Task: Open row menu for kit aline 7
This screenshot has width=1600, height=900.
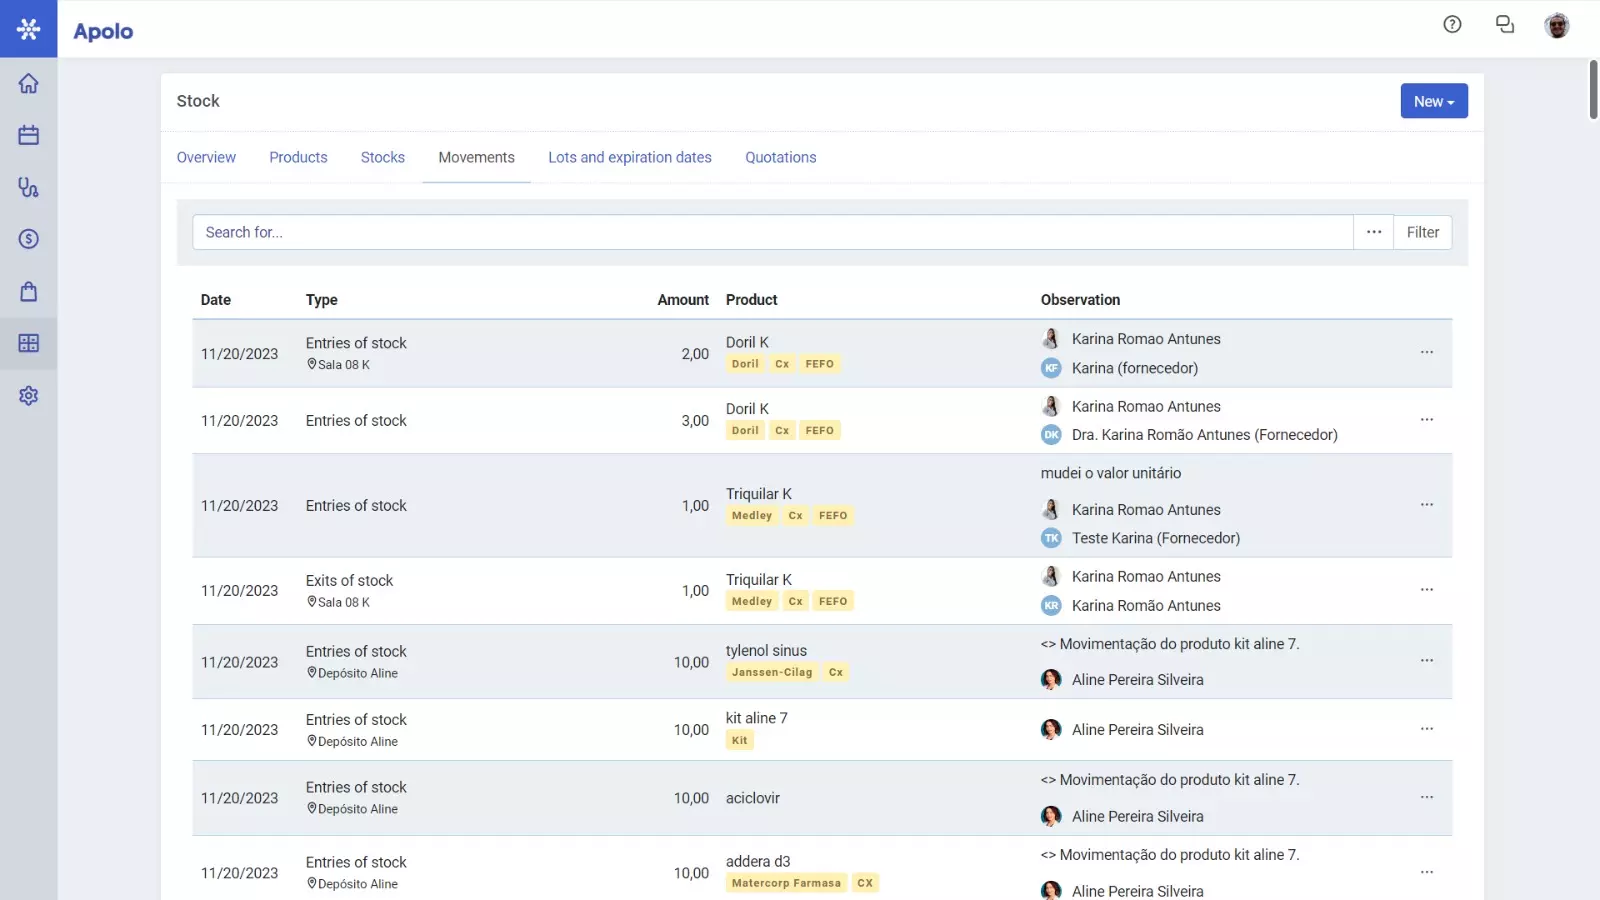Action: 1426,729
